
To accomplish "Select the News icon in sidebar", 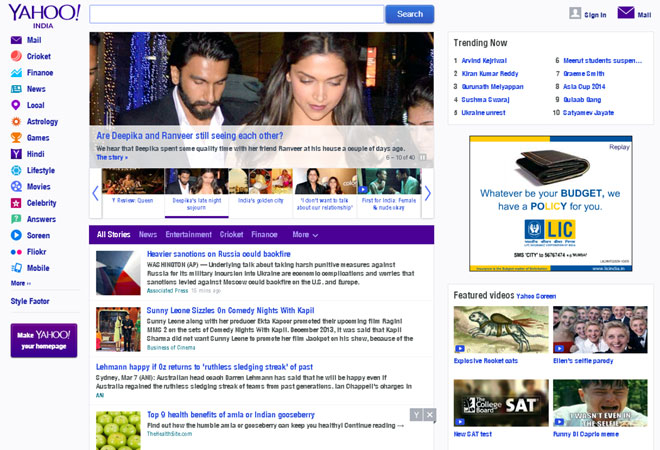I will click(16, 89).
